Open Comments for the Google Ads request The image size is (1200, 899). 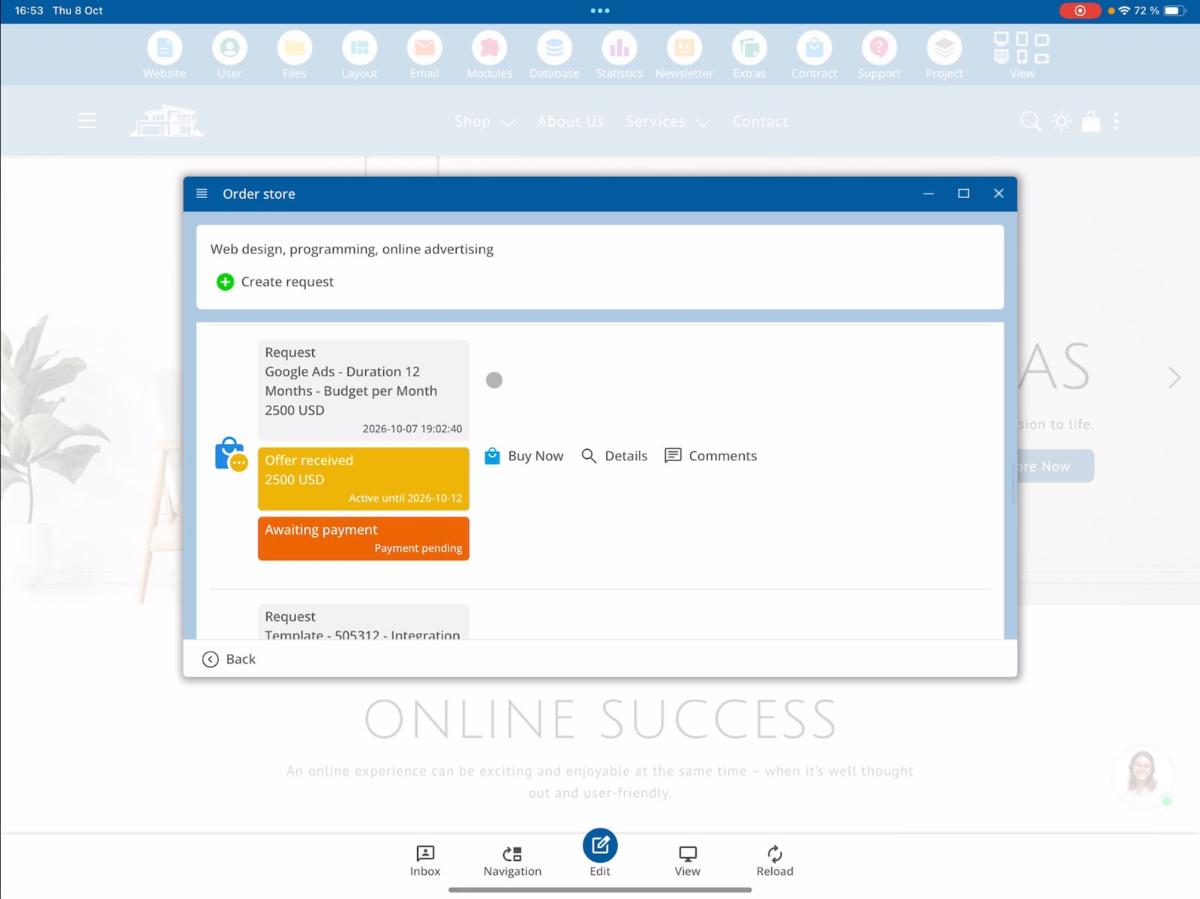[x=711, y=456]
